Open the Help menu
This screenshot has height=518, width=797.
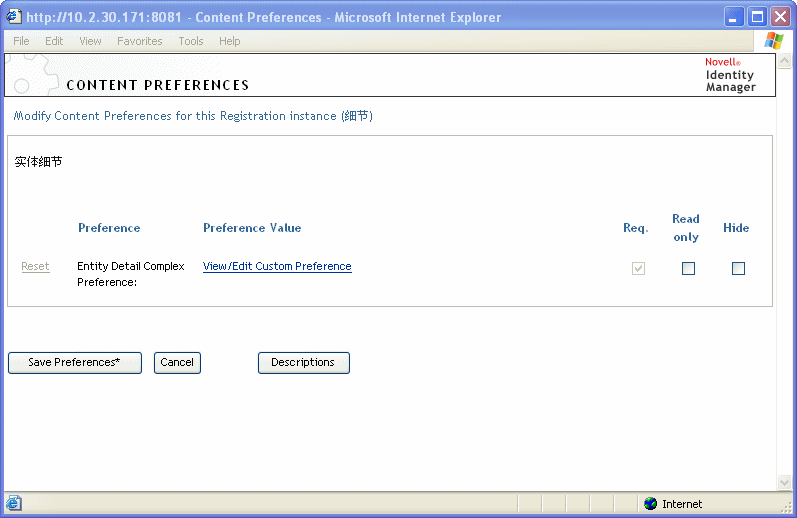click(x=230, y=41)
